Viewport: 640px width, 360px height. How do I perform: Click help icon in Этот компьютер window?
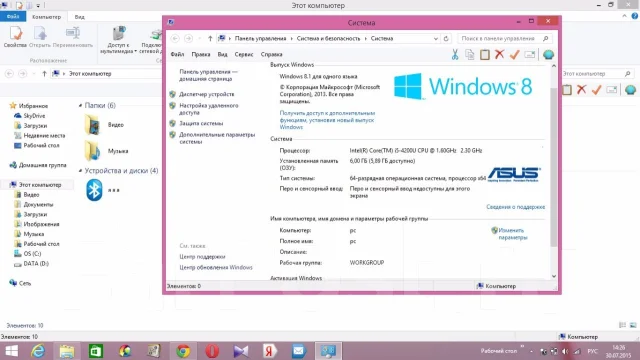[x=635, y=16]
